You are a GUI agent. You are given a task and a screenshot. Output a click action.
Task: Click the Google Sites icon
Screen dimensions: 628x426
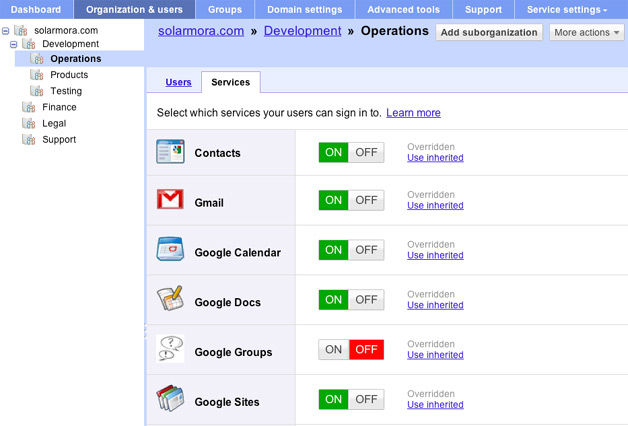coord(170,398)
